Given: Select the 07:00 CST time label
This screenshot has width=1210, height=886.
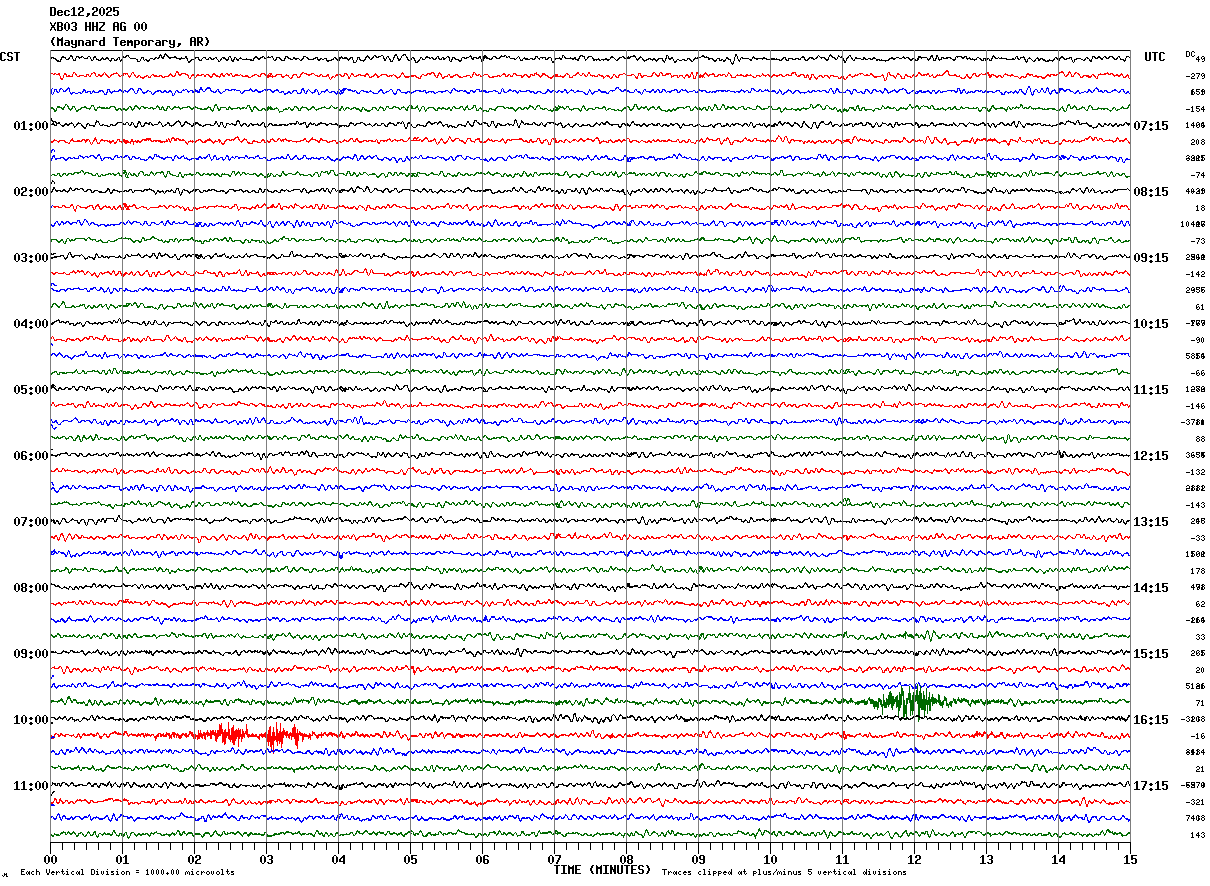Looking at the screenshot, I should (x=31, y=522).
